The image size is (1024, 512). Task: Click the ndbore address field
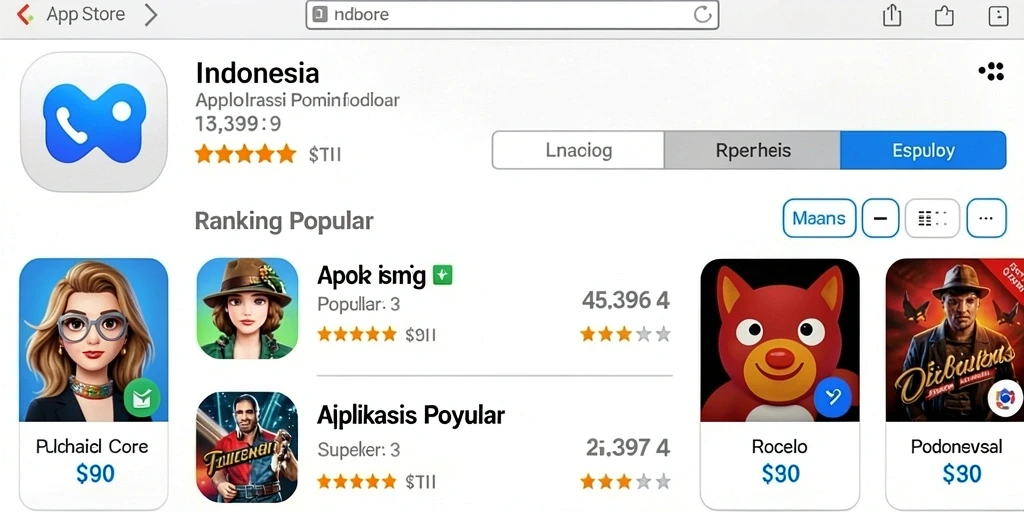pos(512,14)
